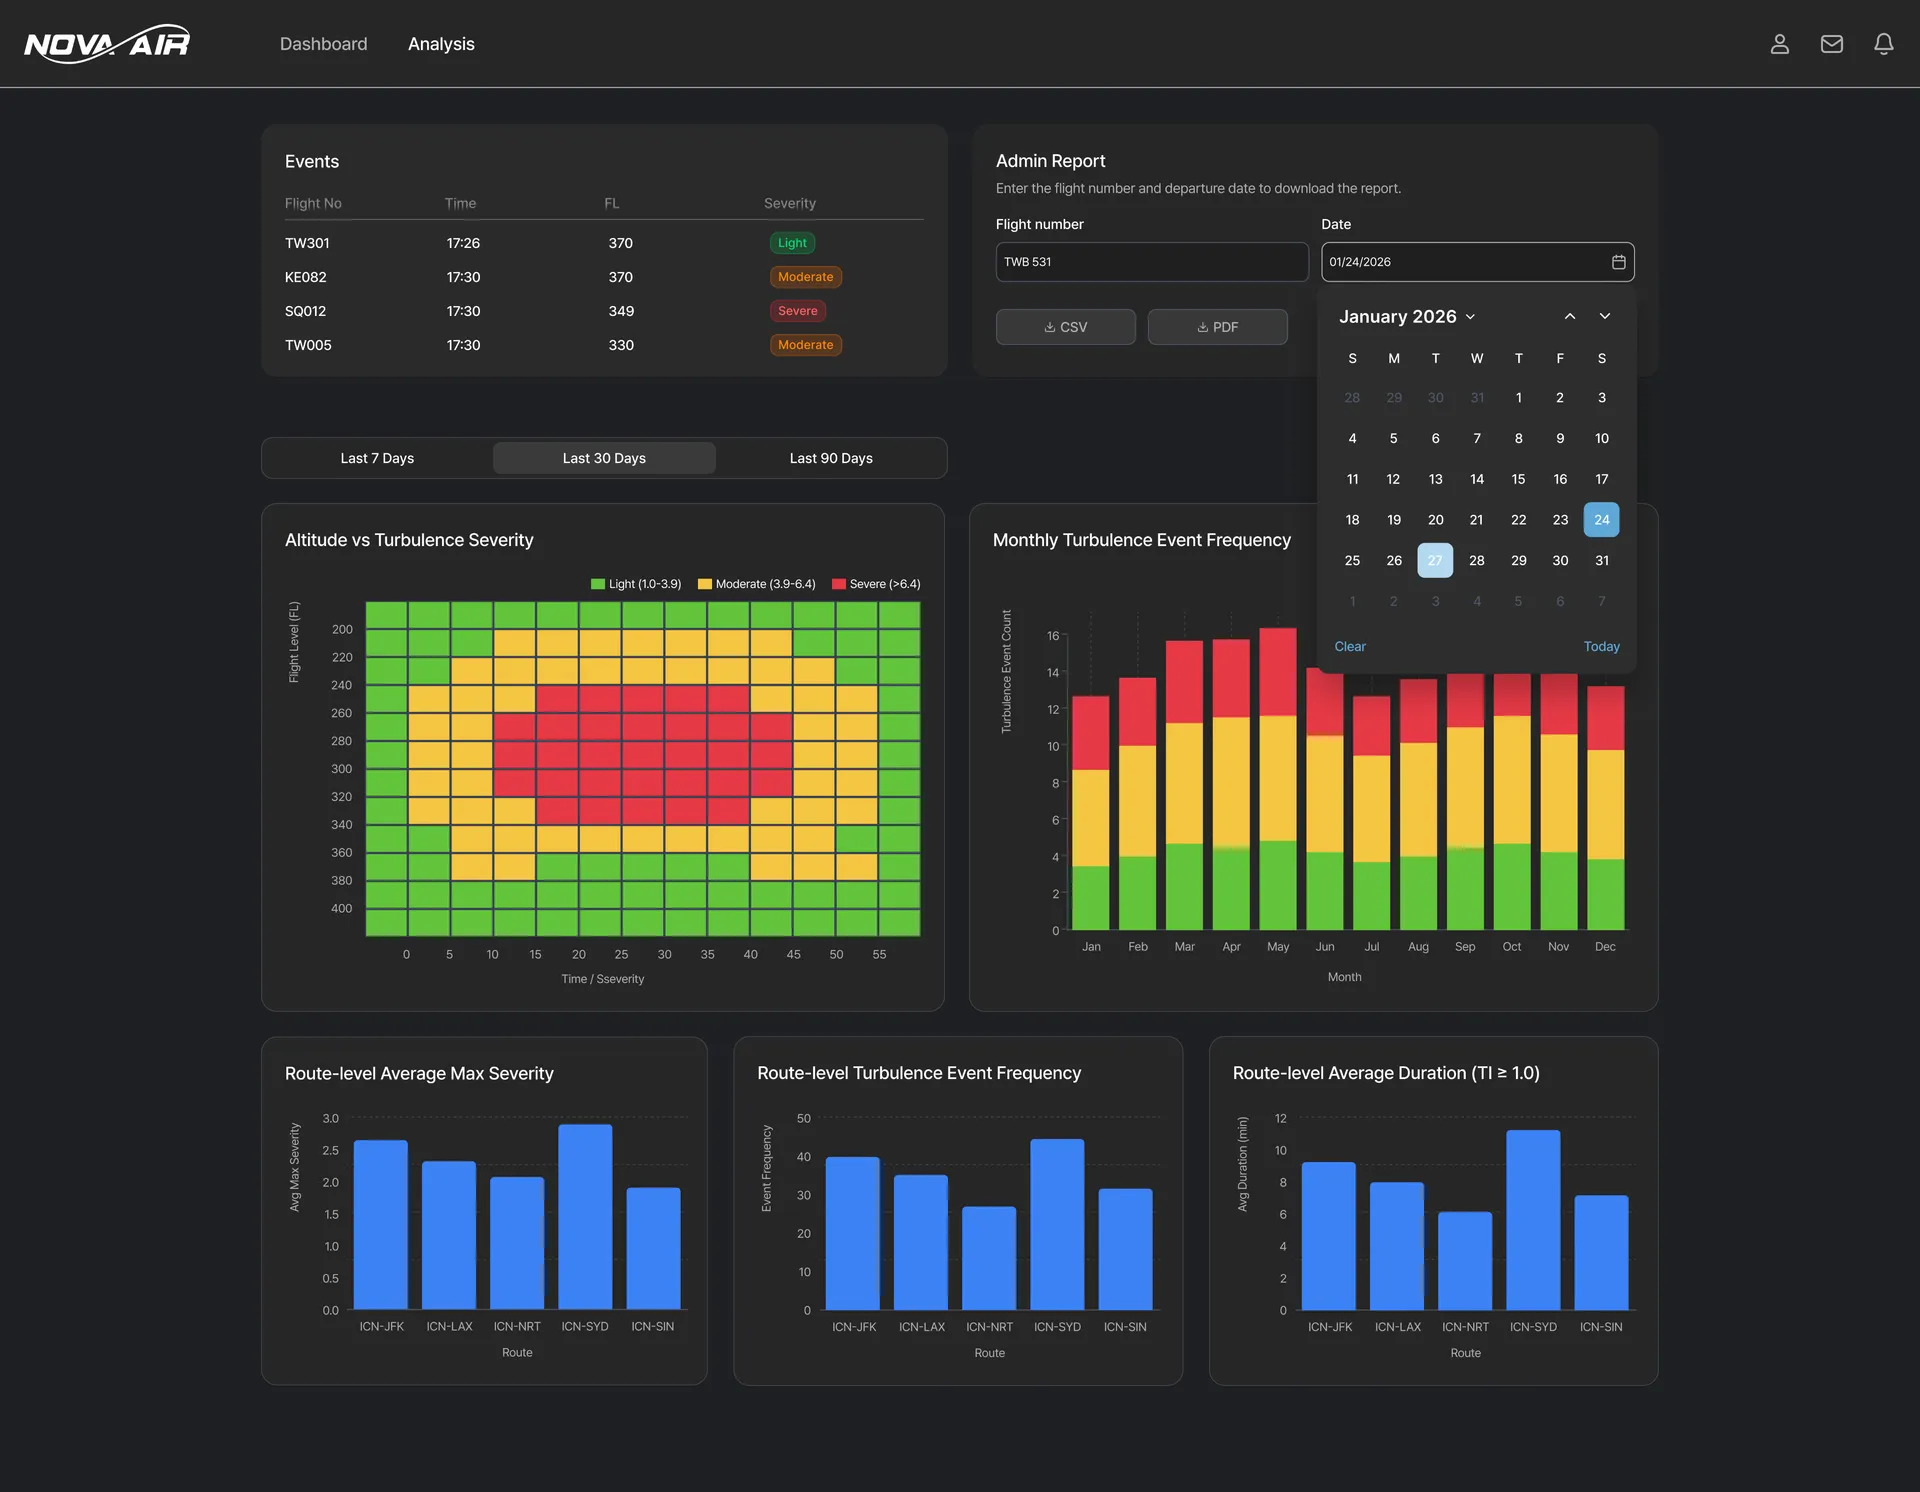Pick January 15 in the calendar

pos(1518,479)
